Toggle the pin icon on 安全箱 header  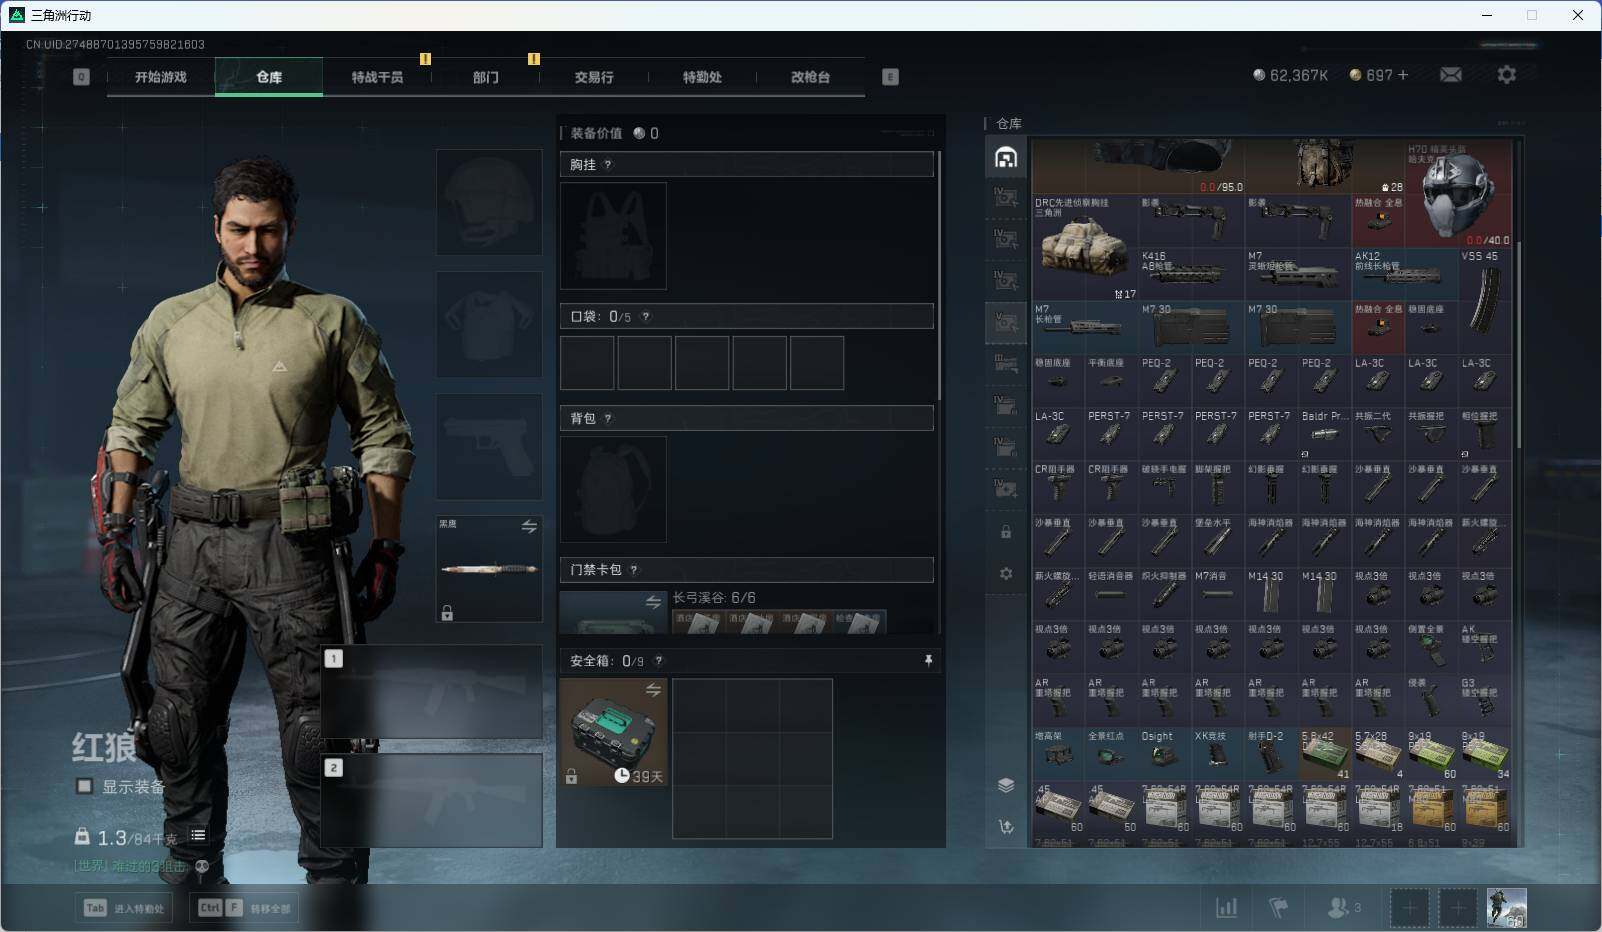(928, 660)
